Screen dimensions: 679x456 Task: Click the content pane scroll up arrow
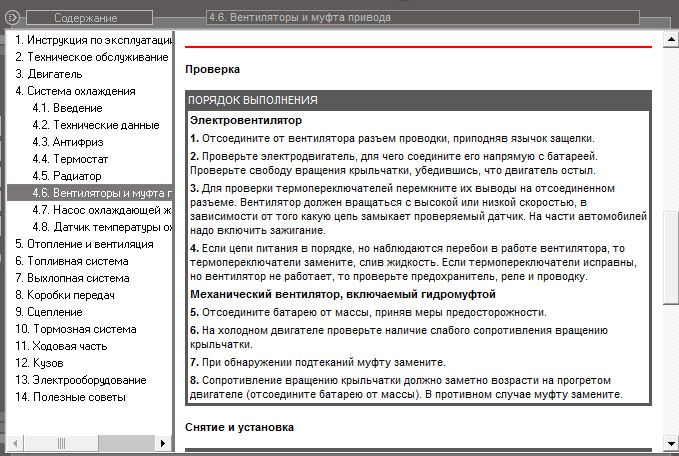pyautogui.click(x=671, y=39)
